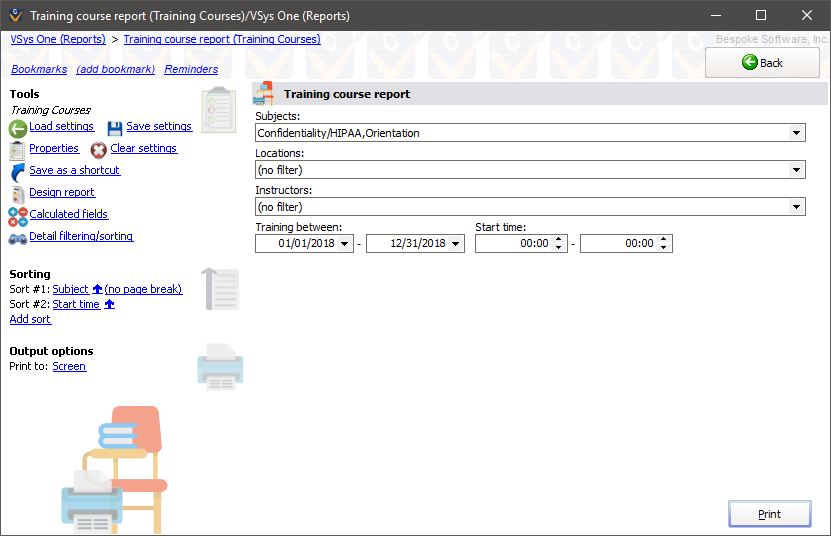Click Training course report breadcrumb link
831x536 pixels.
pos(222,39)
